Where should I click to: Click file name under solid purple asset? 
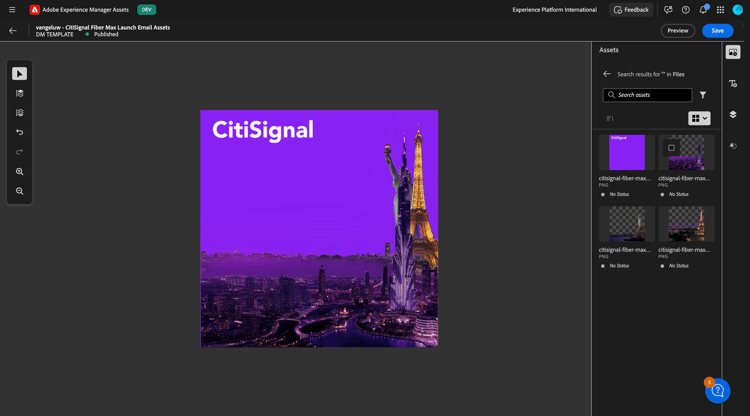[625, 178]
